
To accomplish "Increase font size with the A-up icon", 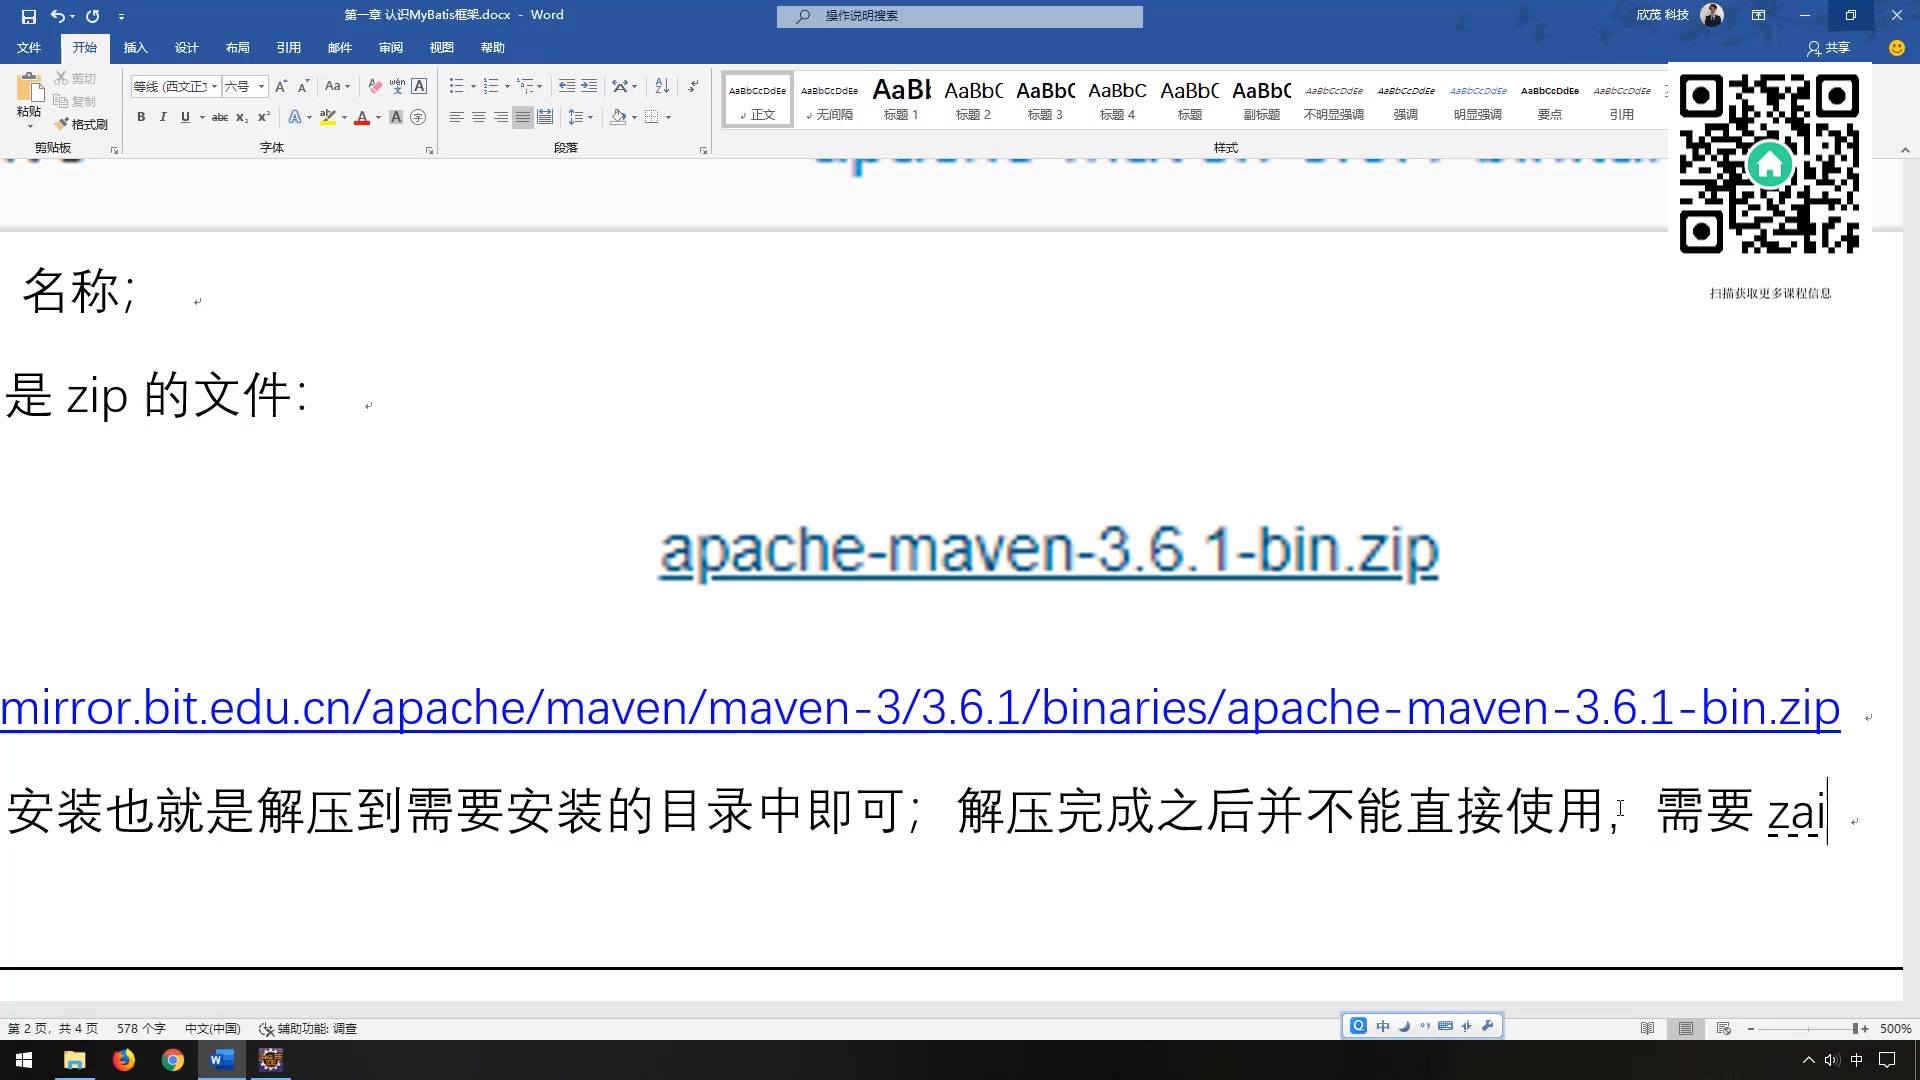I will click(281, 86).
